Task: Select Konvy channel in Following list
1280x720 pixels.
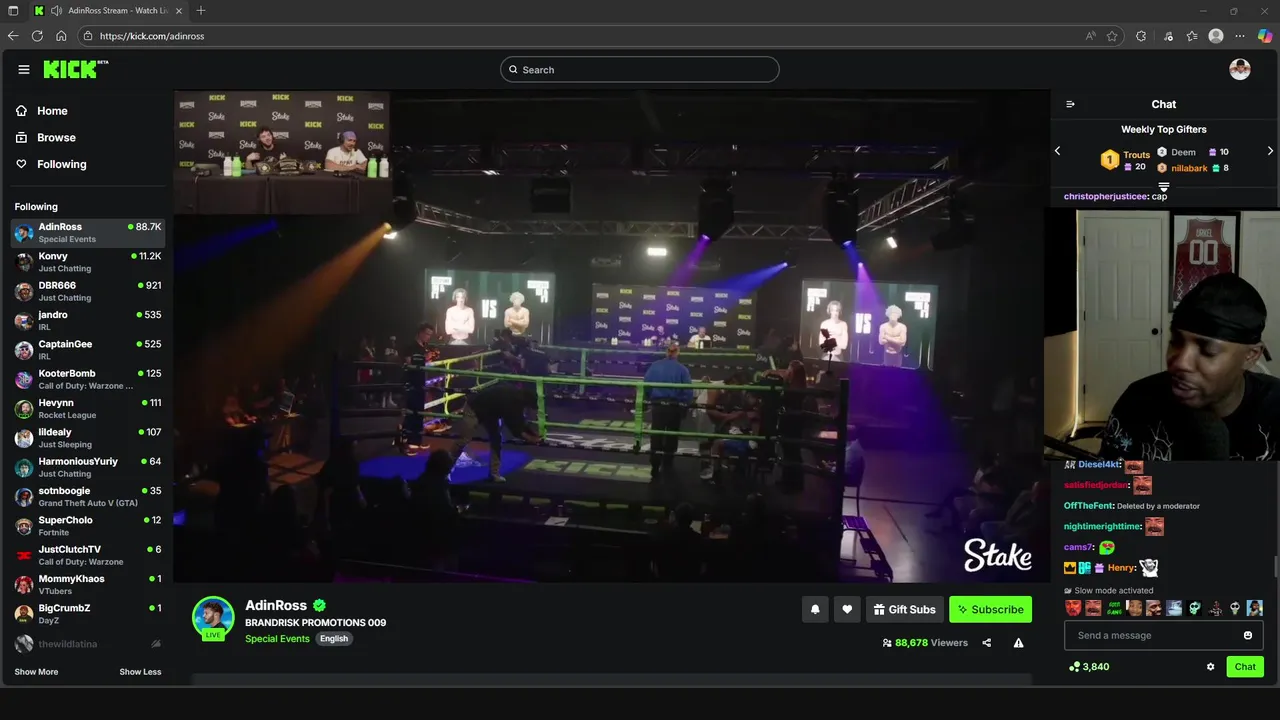Action: pyautogui.click(x=88, y=262)
